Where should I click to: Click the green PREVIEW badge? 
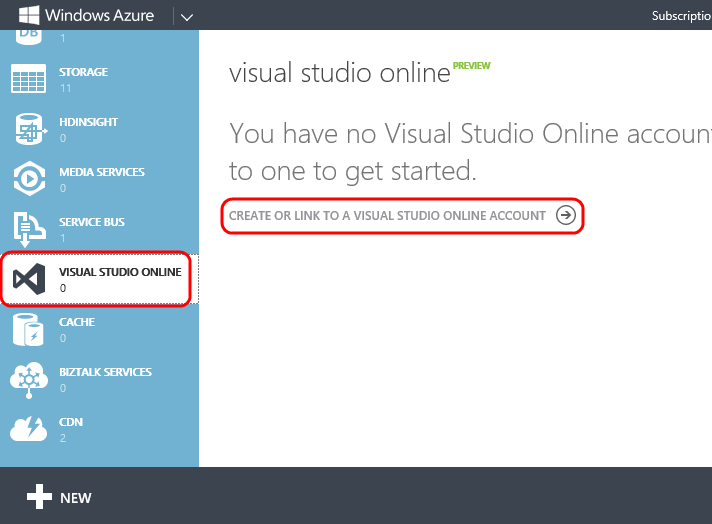click(x=471, y=66)
